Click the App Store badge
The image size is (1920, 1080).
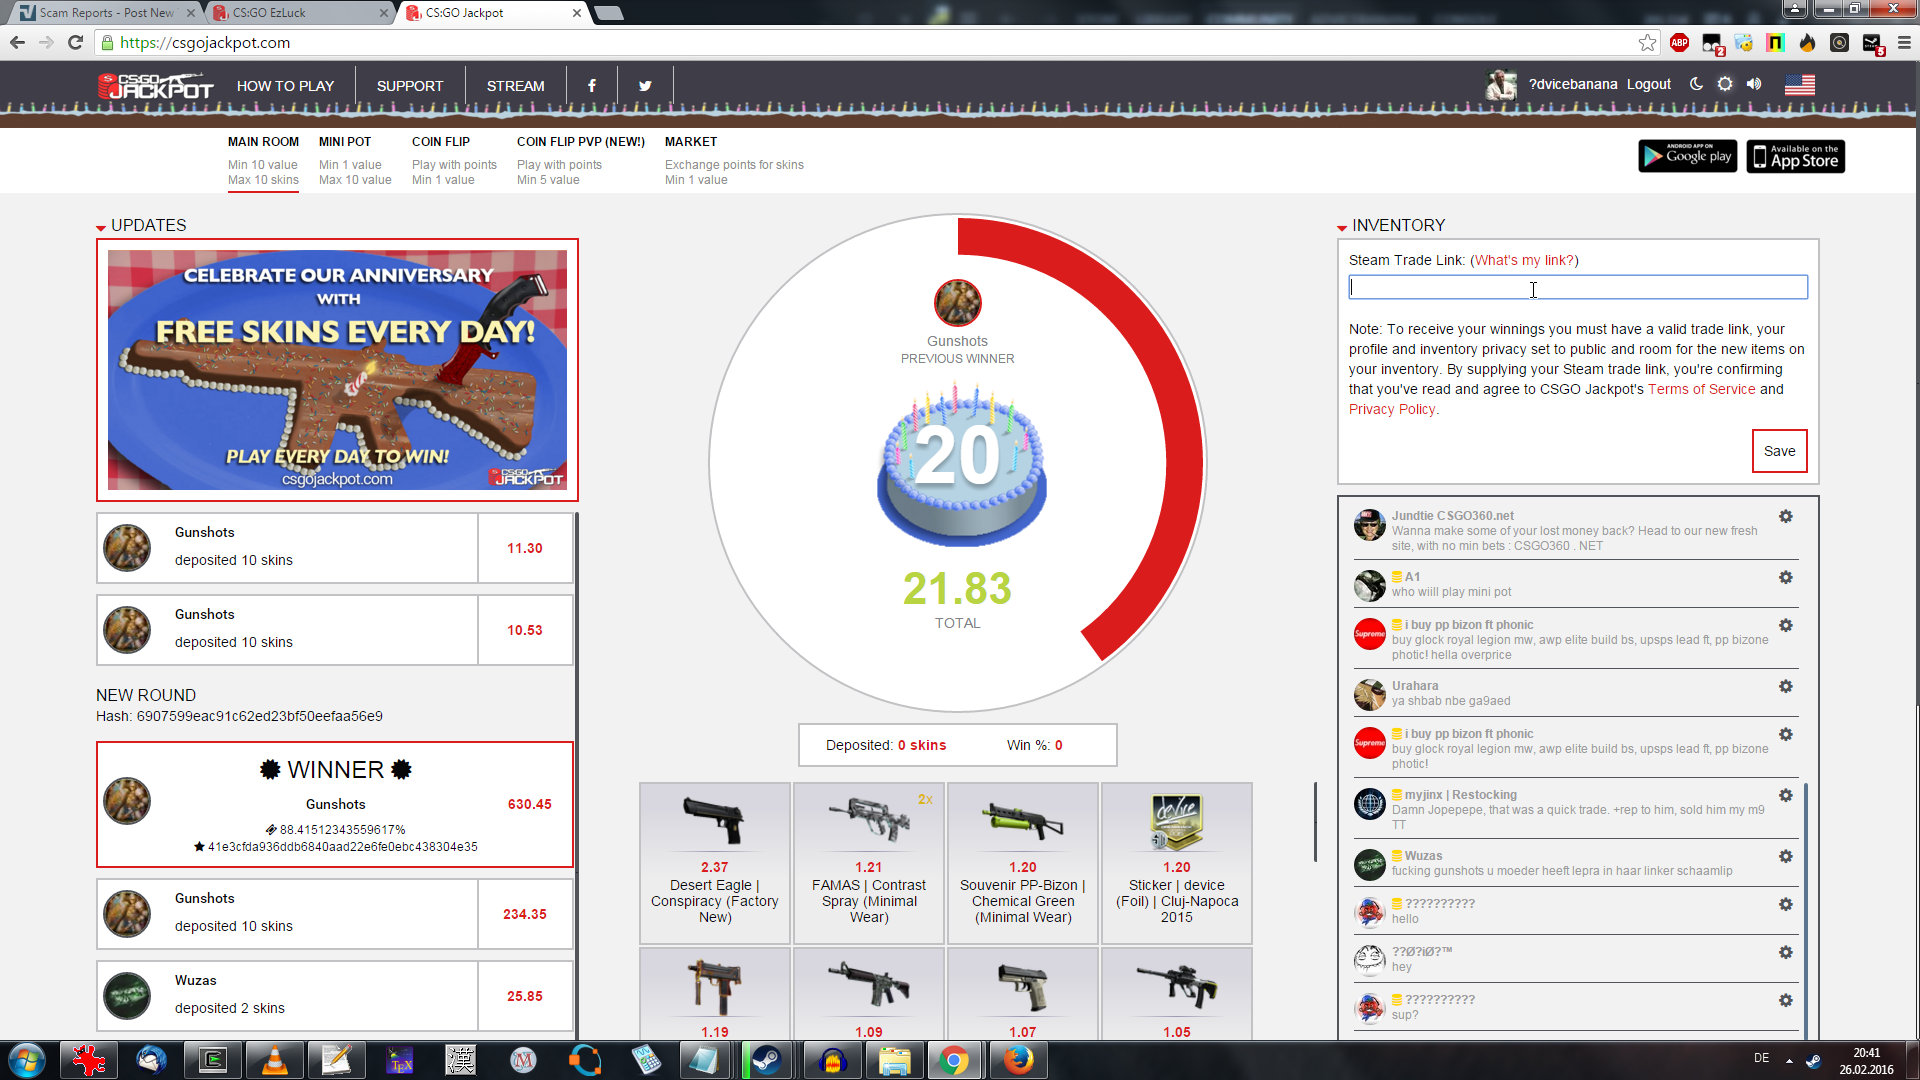click(1795, 156)
